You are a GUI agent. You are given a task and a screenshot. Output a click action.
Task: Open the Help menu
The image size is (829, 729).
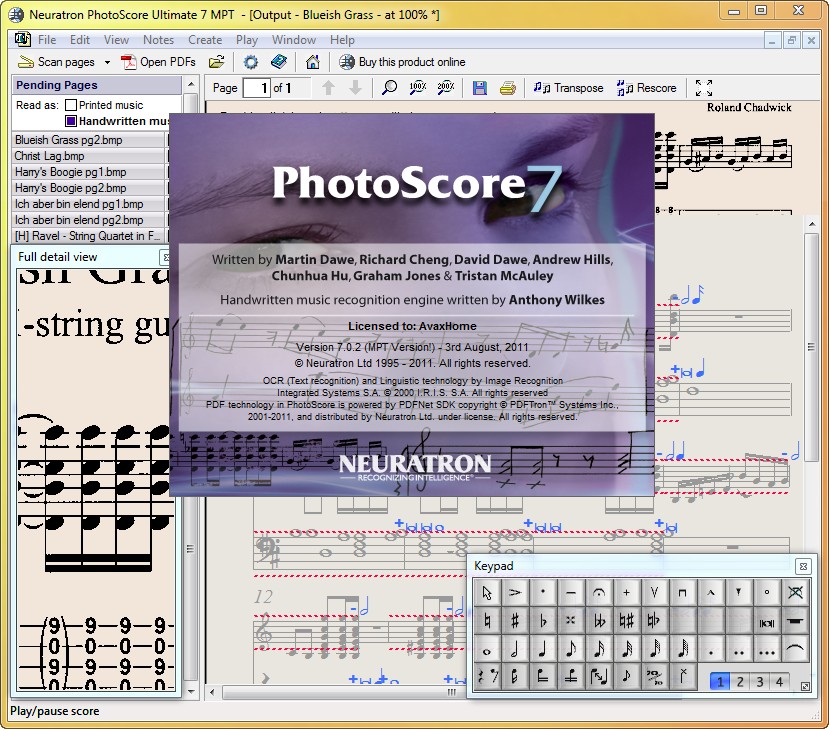point(342,40)
